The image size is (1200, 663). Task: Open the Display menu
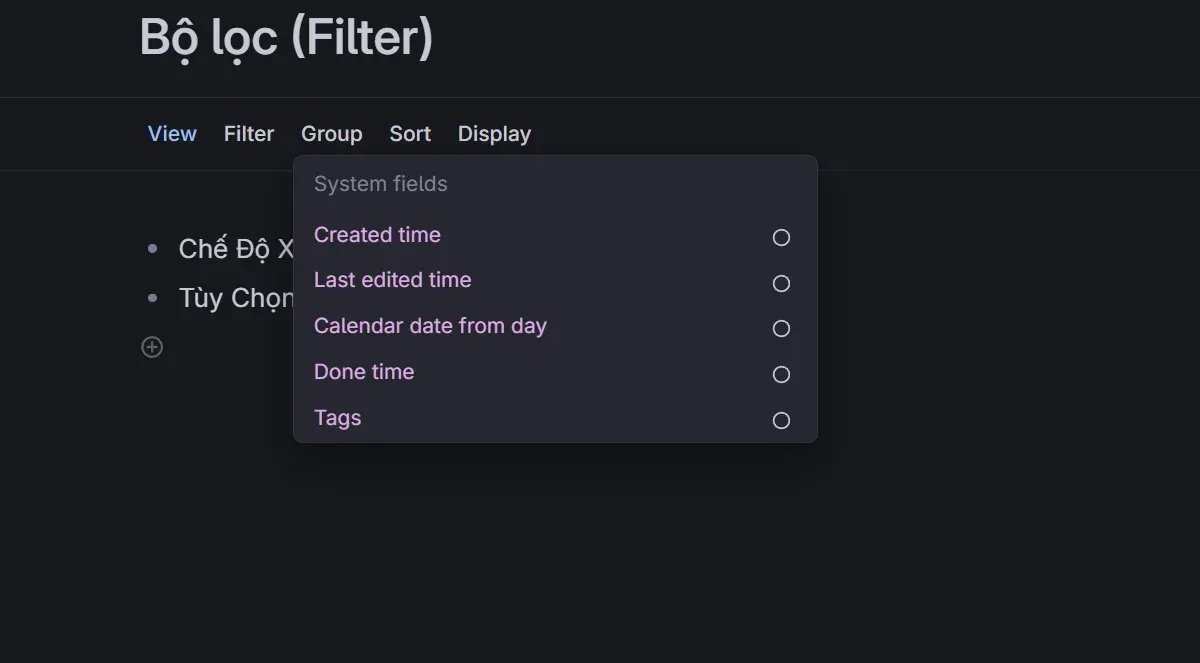pos(494,134)
